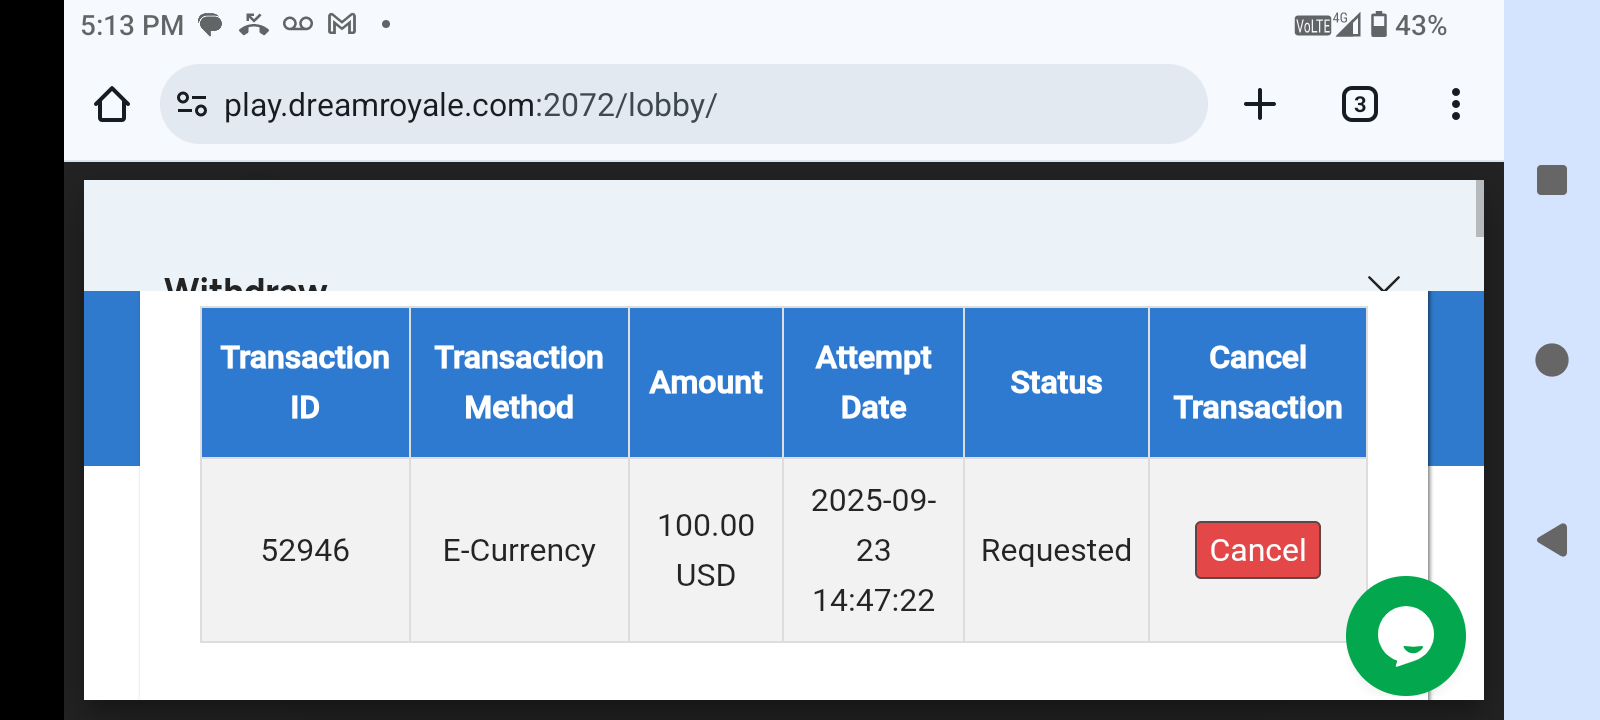Image resolution: width=1600 pixels, height=720 pixels.
Task: Open site info icon in address bar
Action: click(x=192, y=104)
